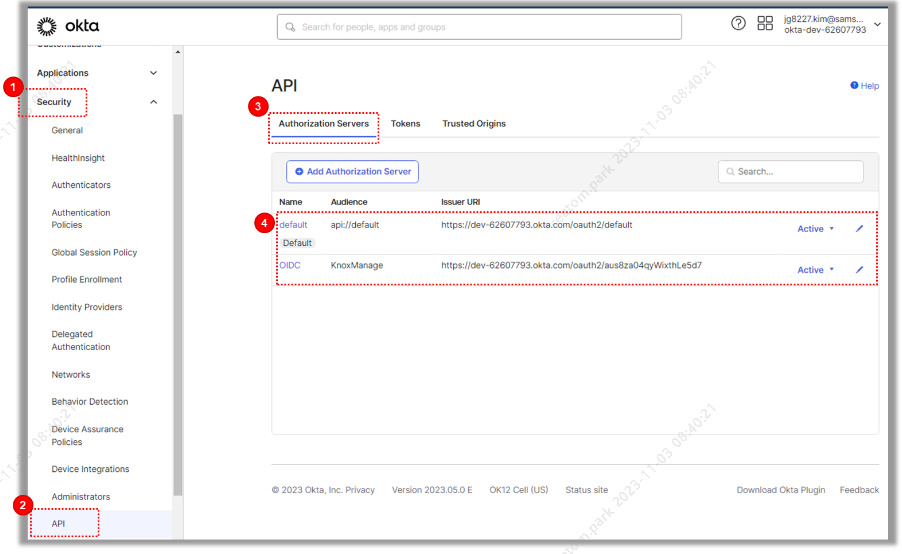The width and height of the screenshot is (902, 554).
Task: Click the pencil edit icon for default server
Action: pyautogui.click(x=859, y=228)
